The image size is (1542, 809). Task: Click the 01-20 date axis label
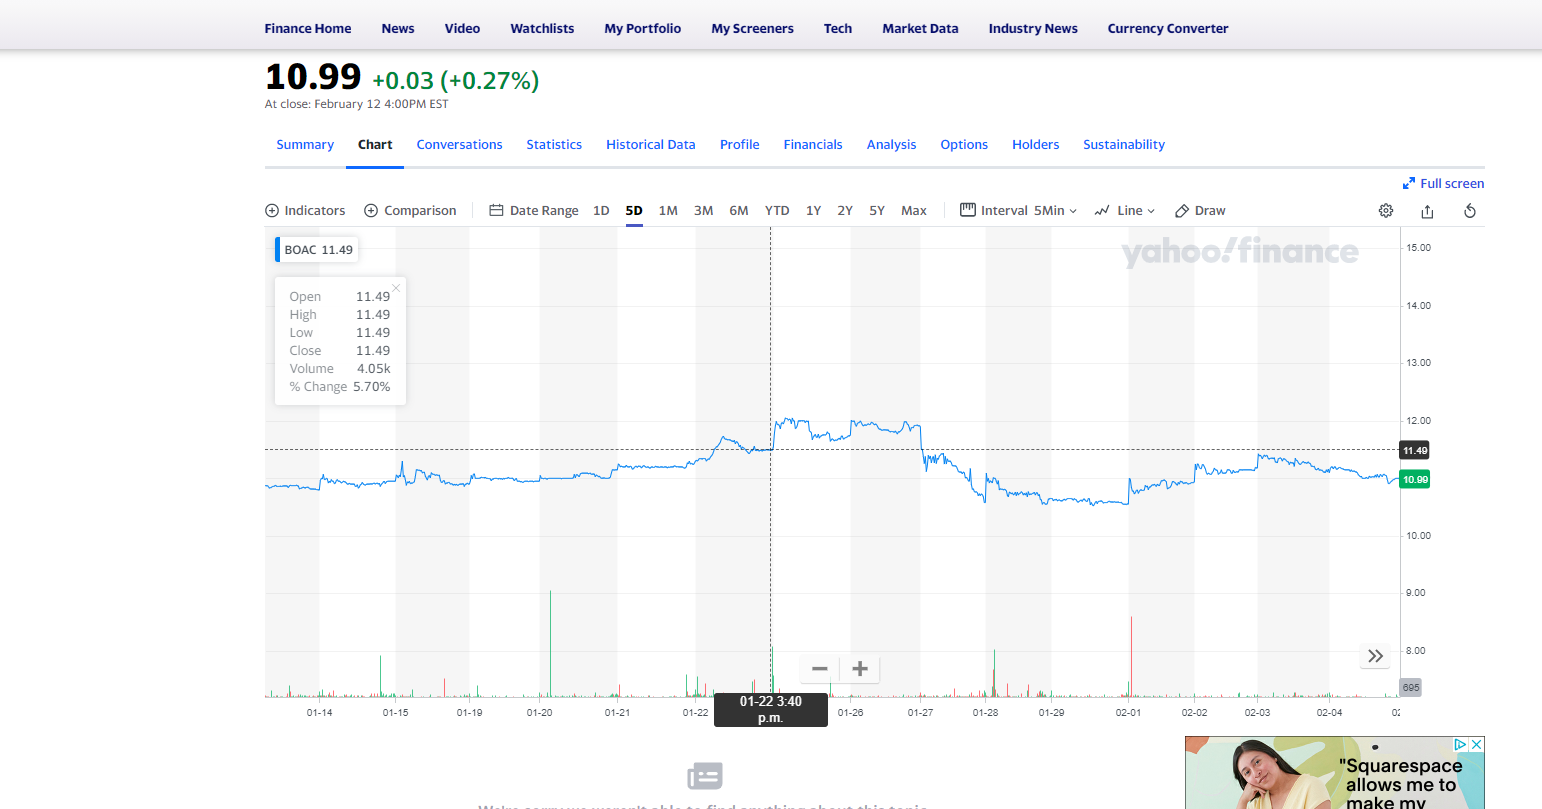tap(539, 713)
